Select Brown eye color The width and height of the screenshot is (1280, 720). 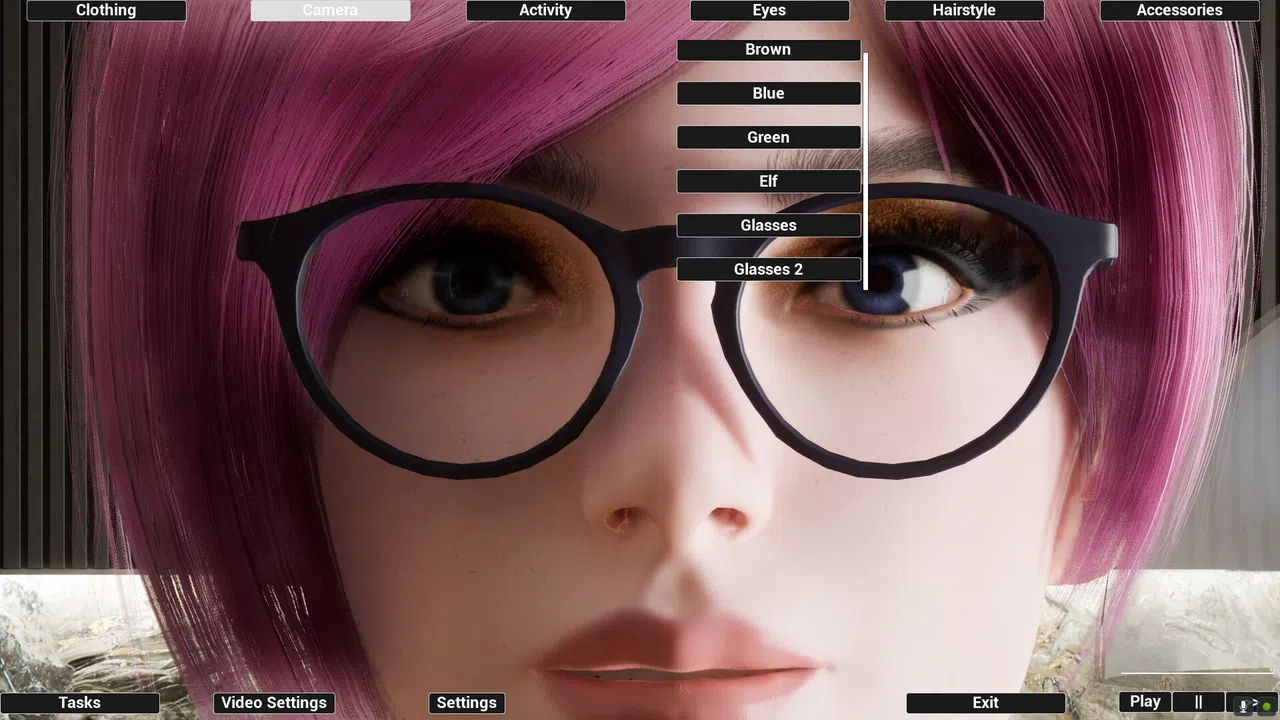coord(768,49)
